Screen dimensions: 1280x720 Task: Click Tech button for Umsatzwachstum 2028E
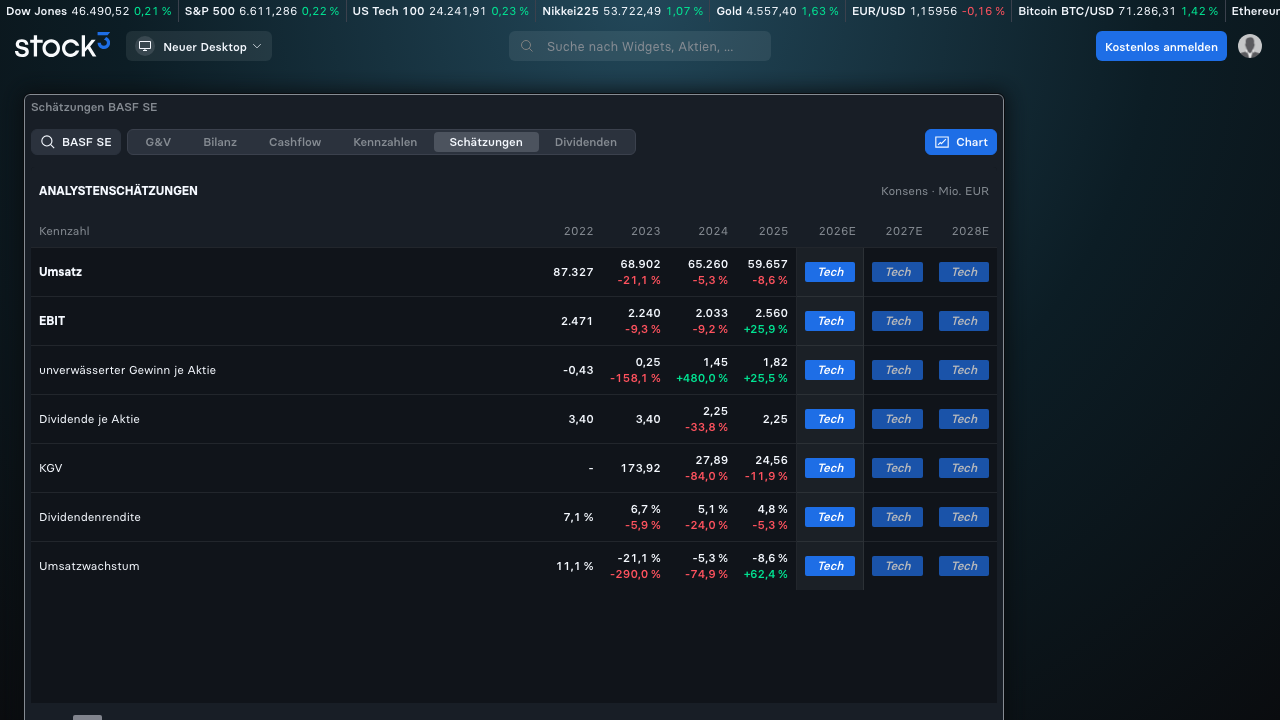[964, 566]
